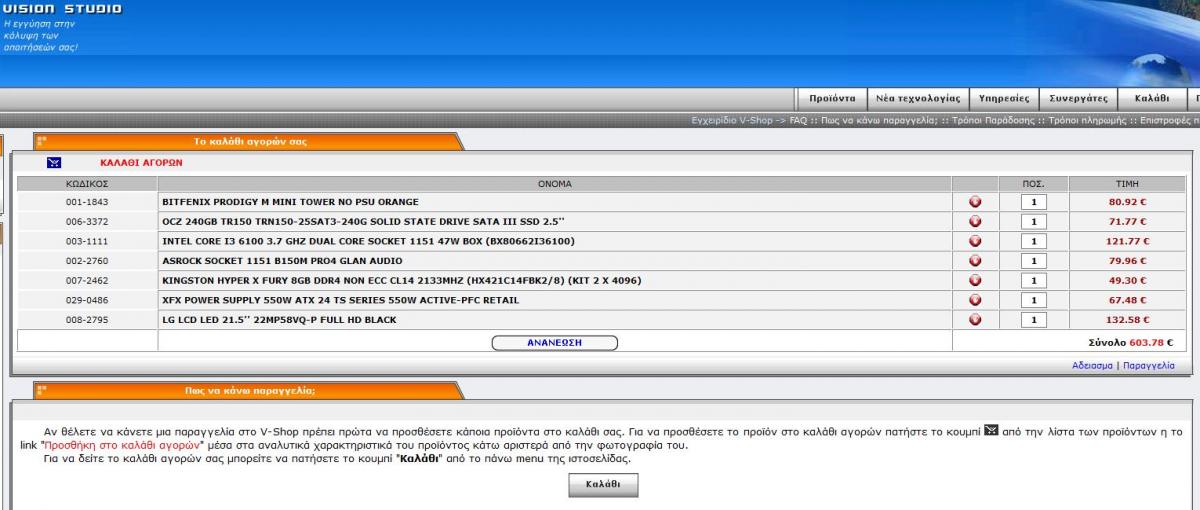Click product code 002-2760

[87, 261]
